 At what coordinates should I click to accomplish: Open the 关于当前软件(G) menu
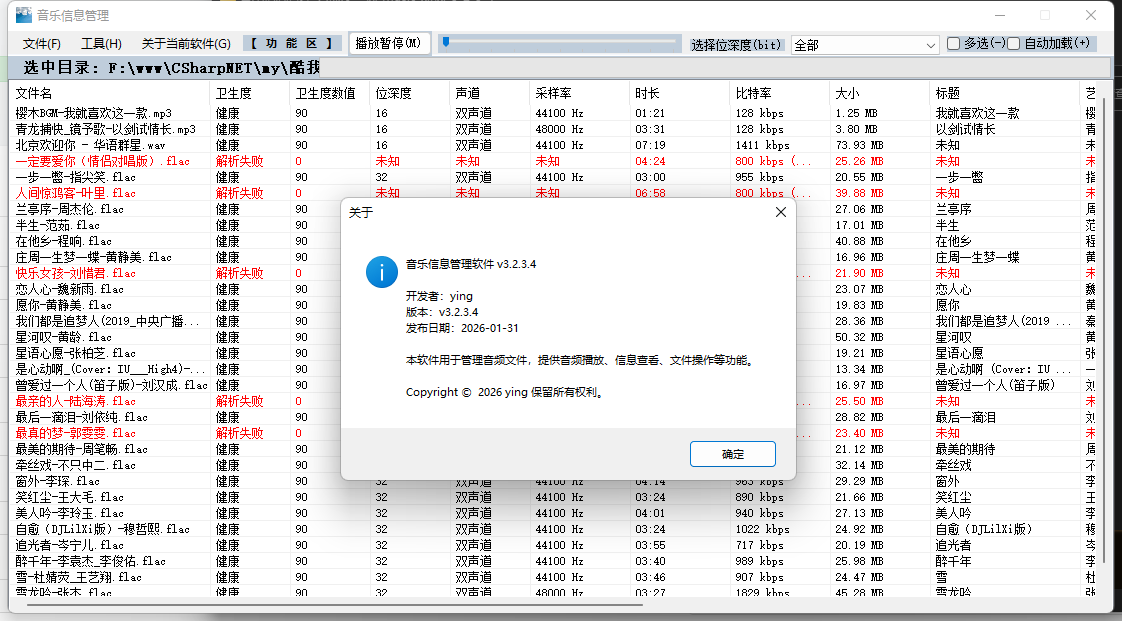tap(186, 44)
